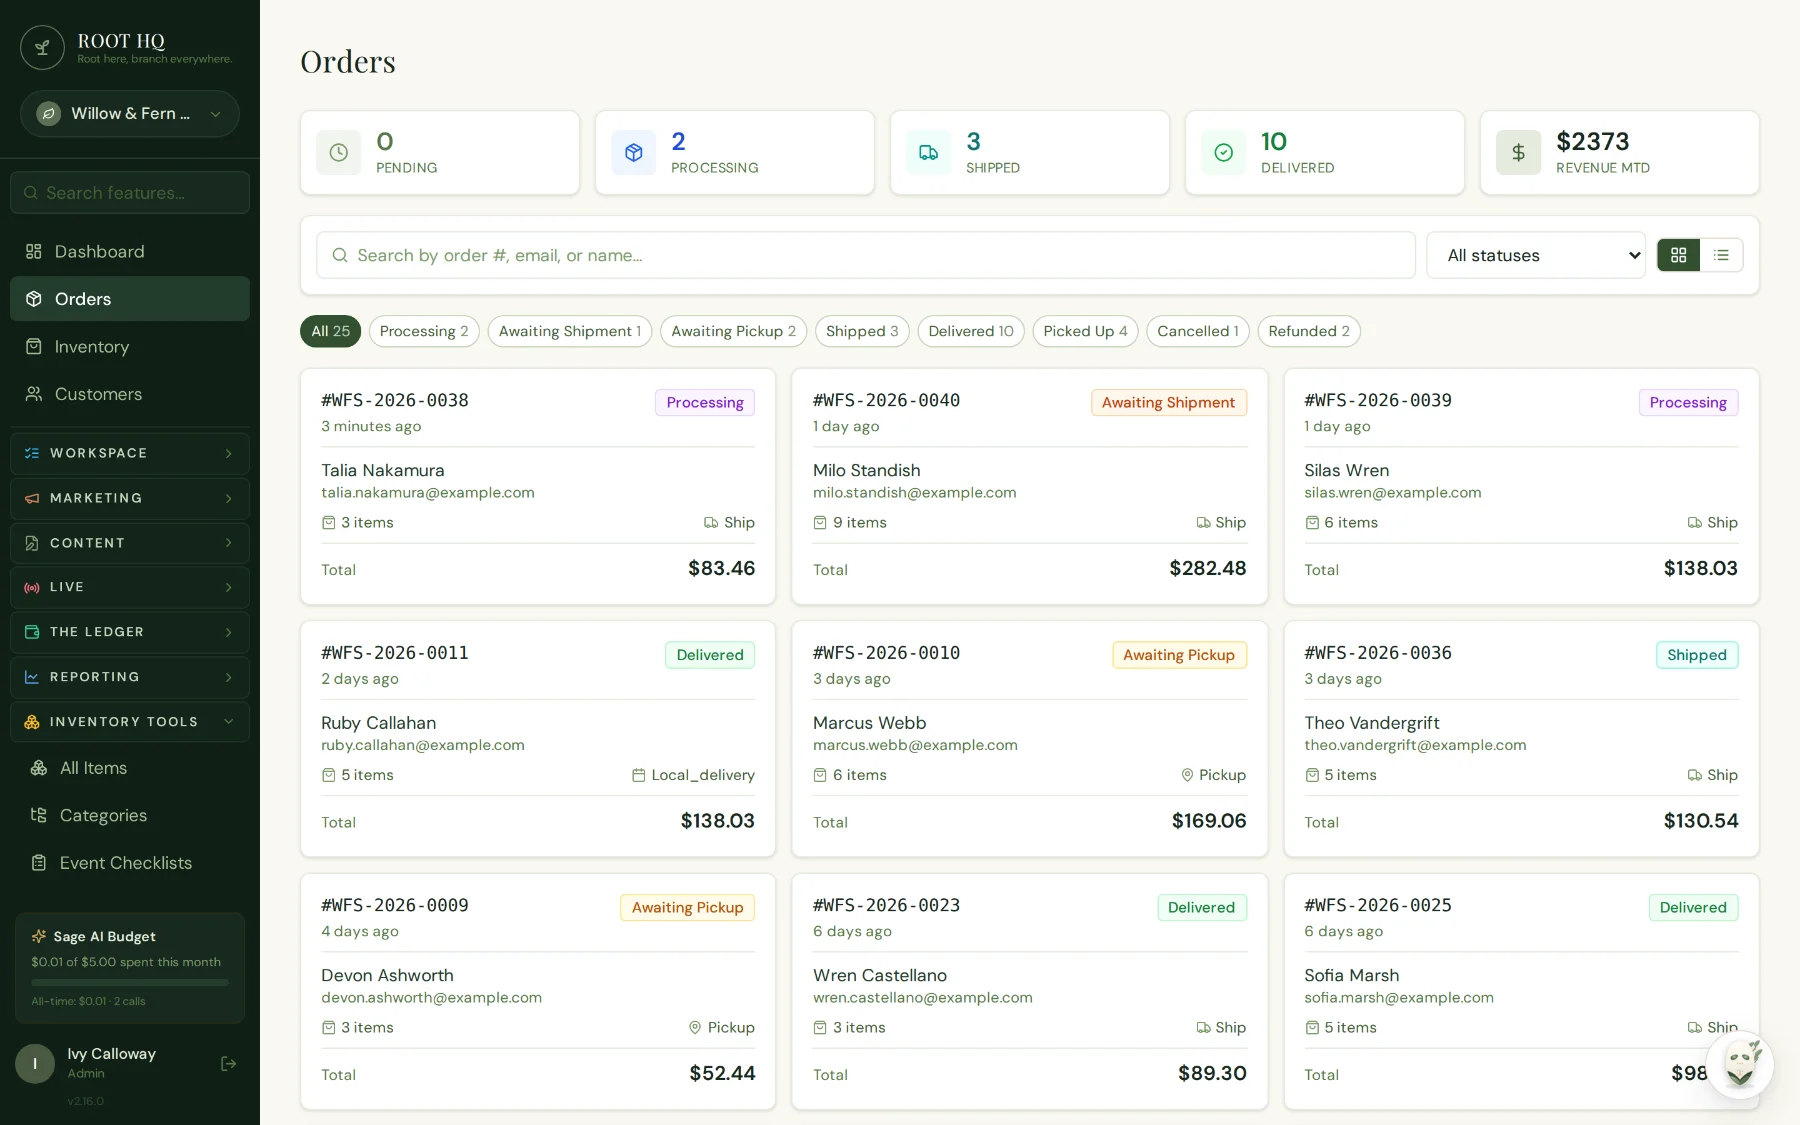Expand the Marketing section
The height and width of the screenshot is (1125, 1800).
coord(130,498)
